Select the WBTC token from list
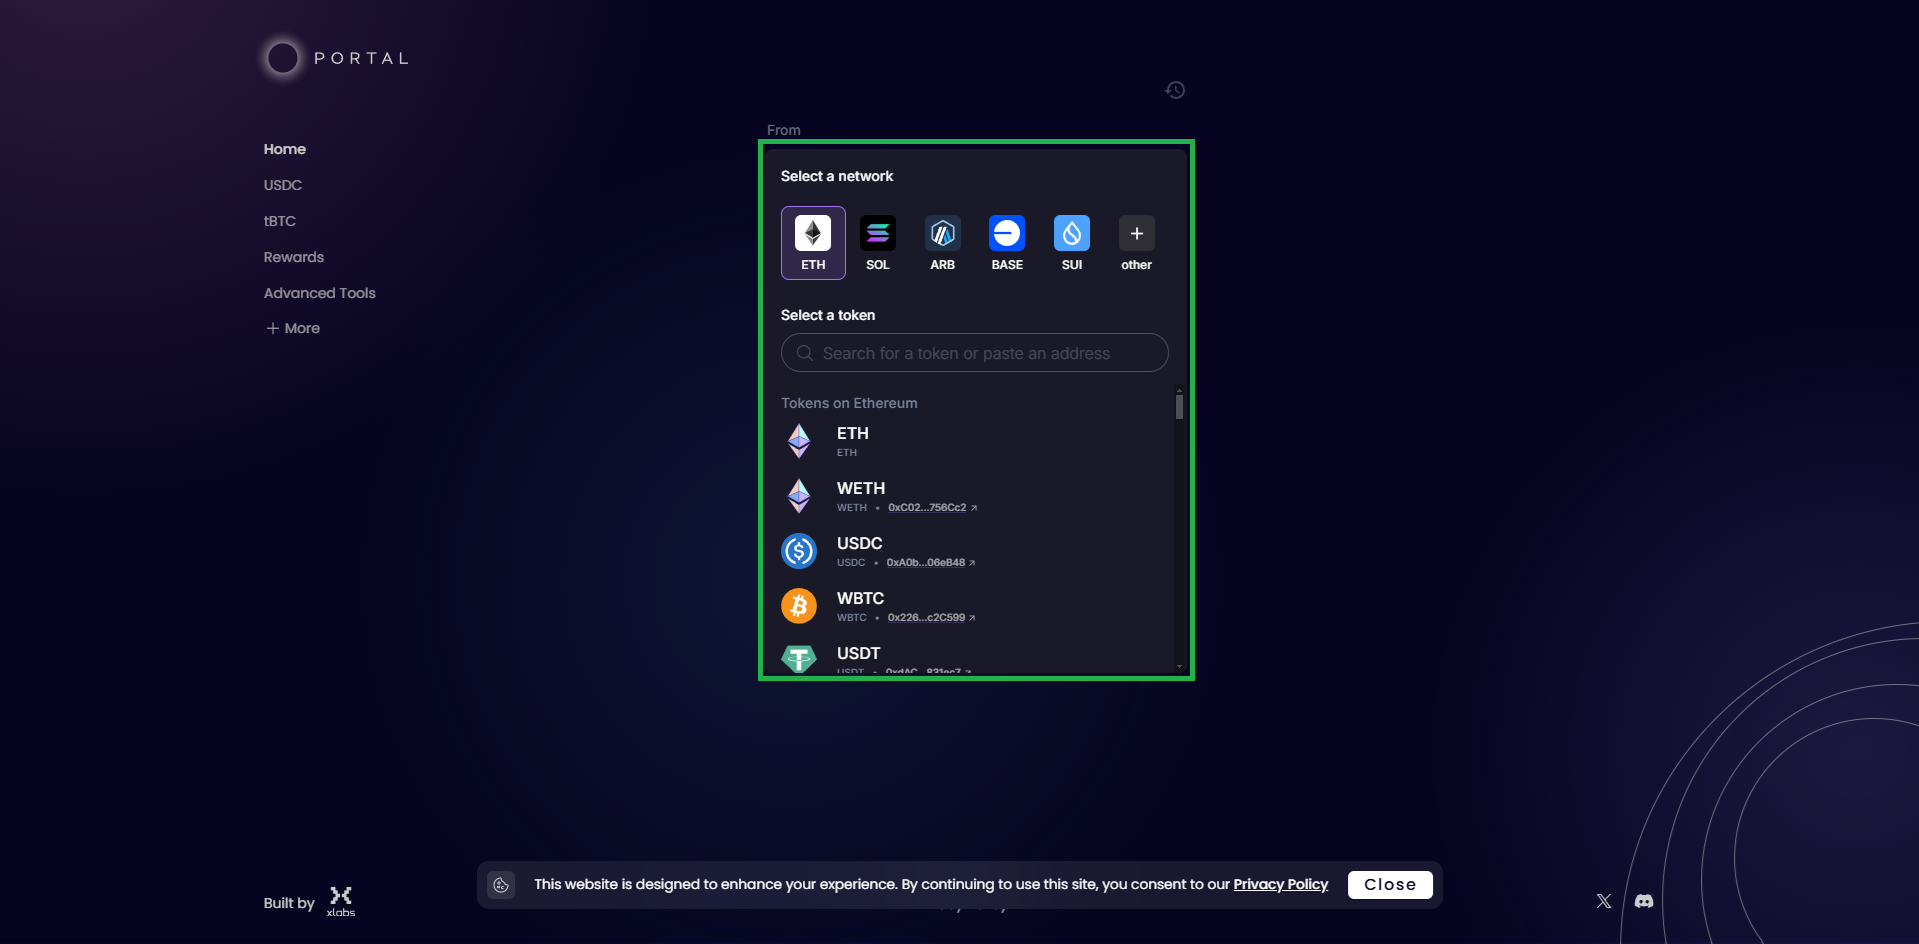 click(860, 605)
